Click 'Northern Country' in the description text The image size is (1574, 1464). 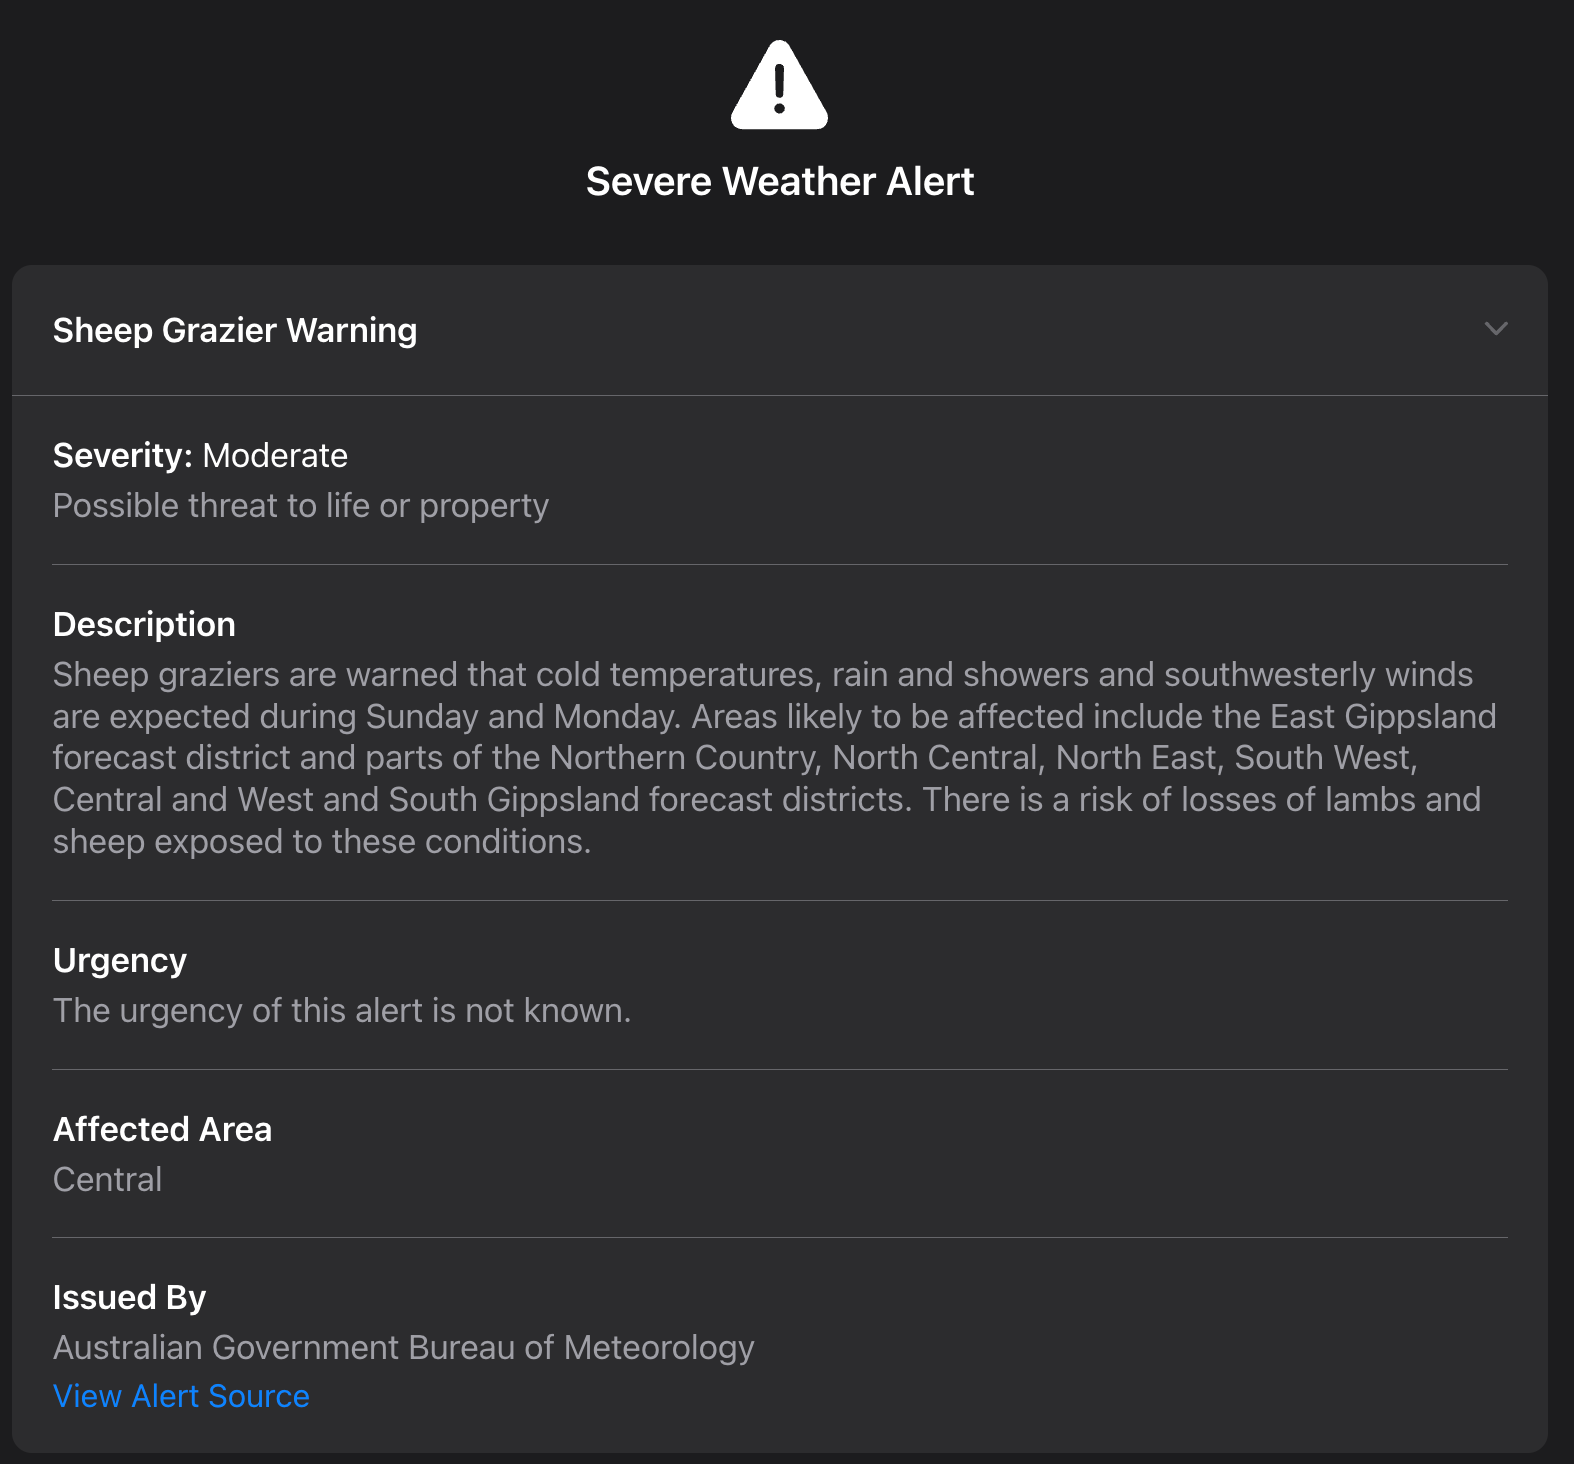pos(684,758)
